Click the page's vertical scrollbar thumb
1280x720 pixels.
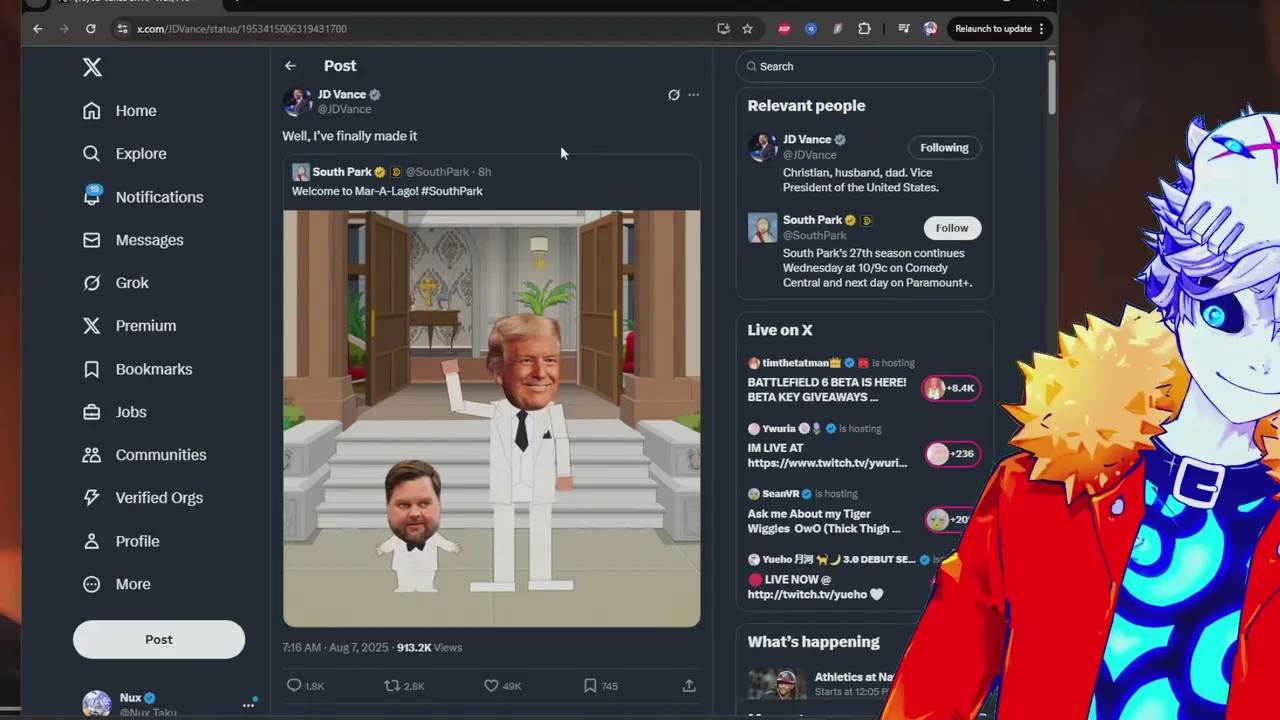coord(1052,85)
